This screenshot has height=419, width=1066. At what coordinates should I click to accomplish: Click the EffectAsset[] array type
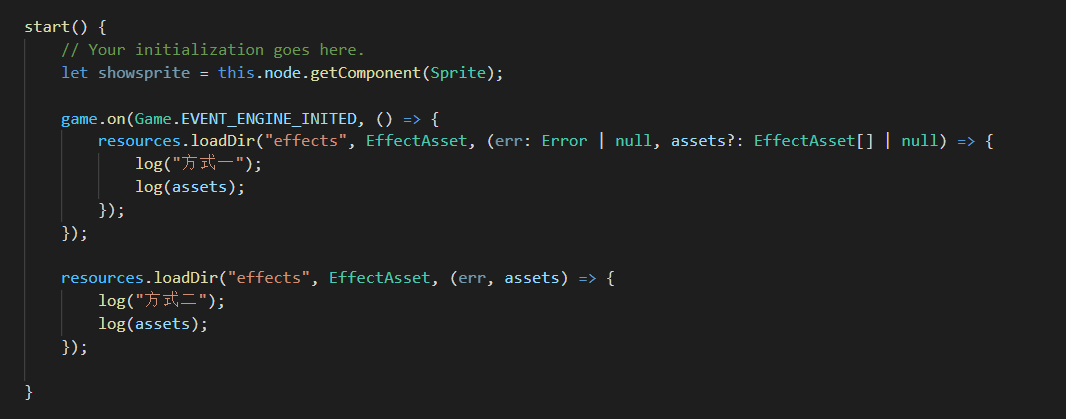coord(814,141)
